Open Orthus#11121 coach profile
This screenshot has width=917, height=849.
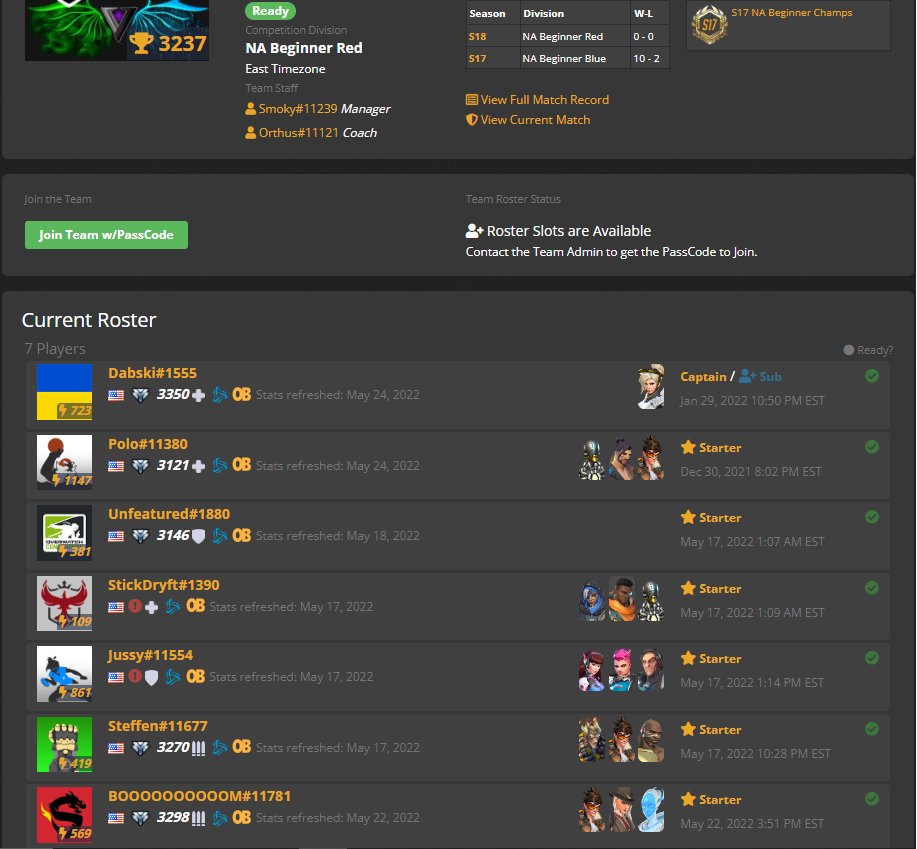click(x=298, y=132)
